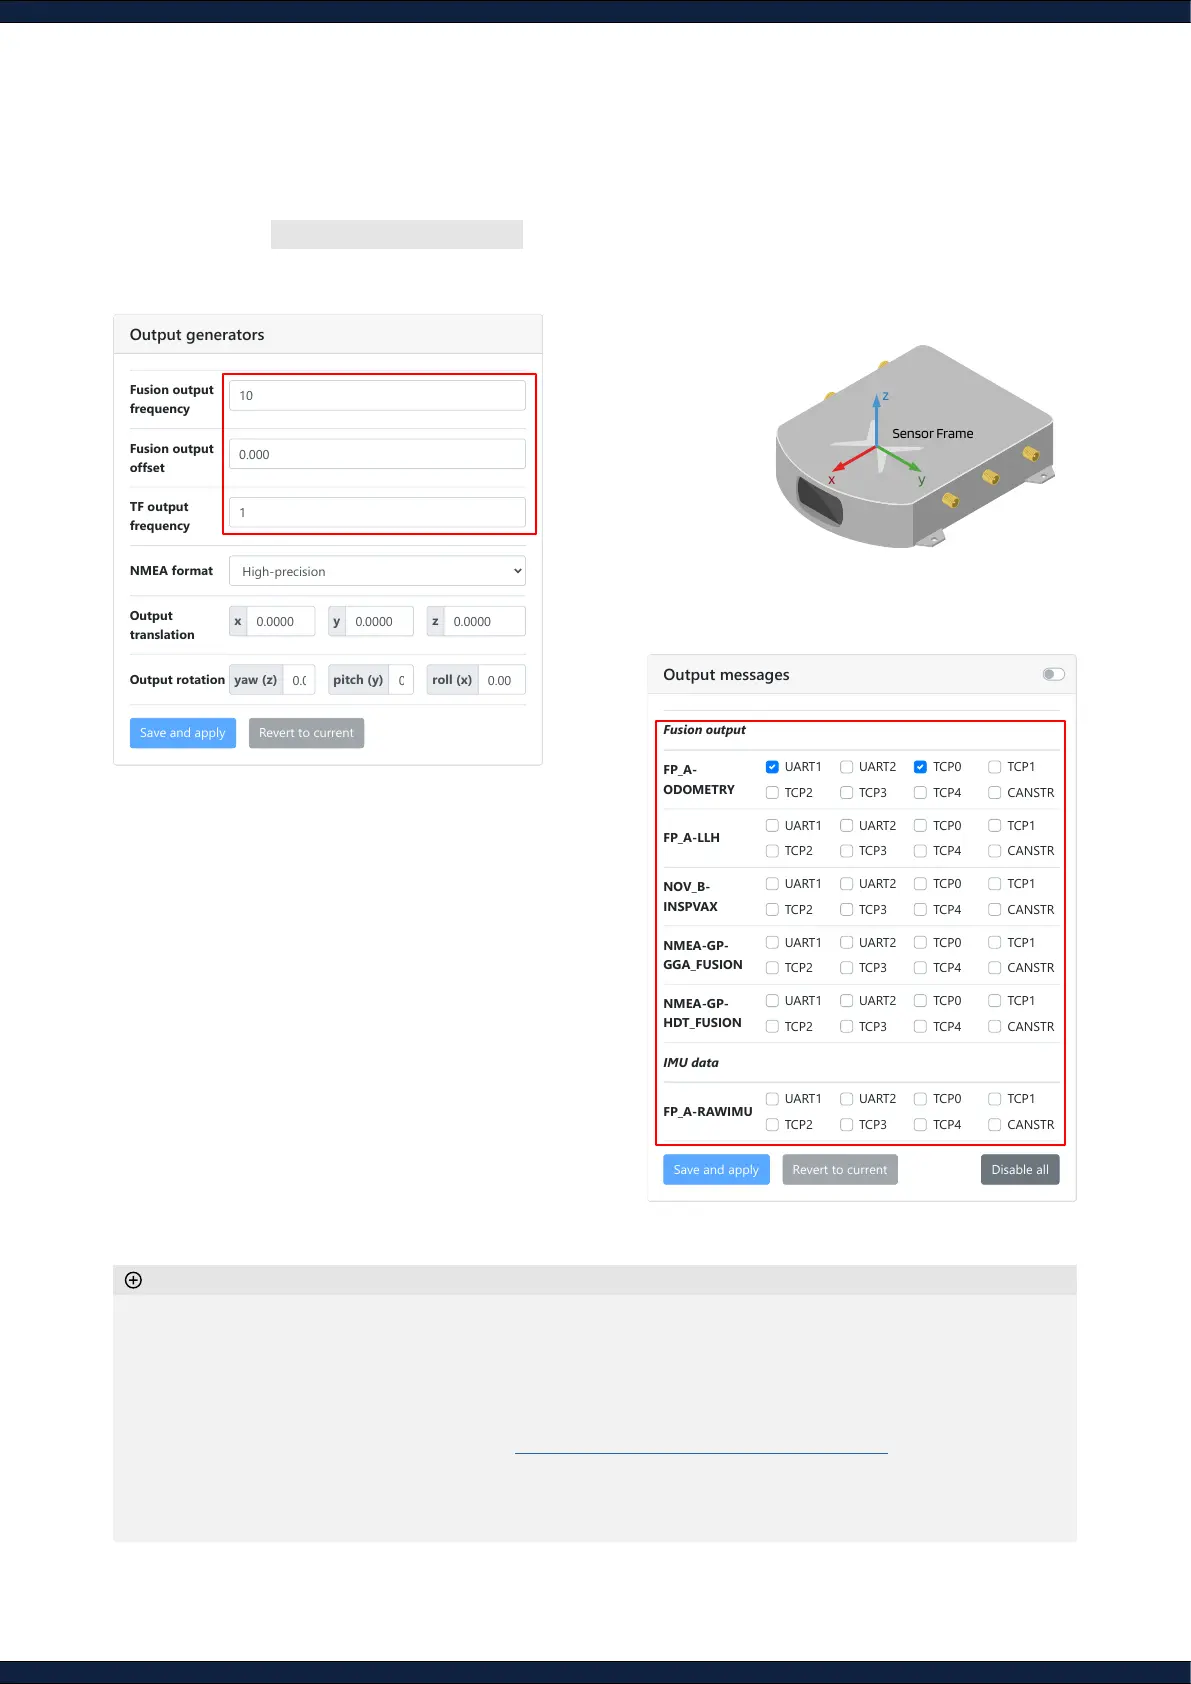Uncheck TCP0 for FP_A-ODOMETRY

coord(920,767)
